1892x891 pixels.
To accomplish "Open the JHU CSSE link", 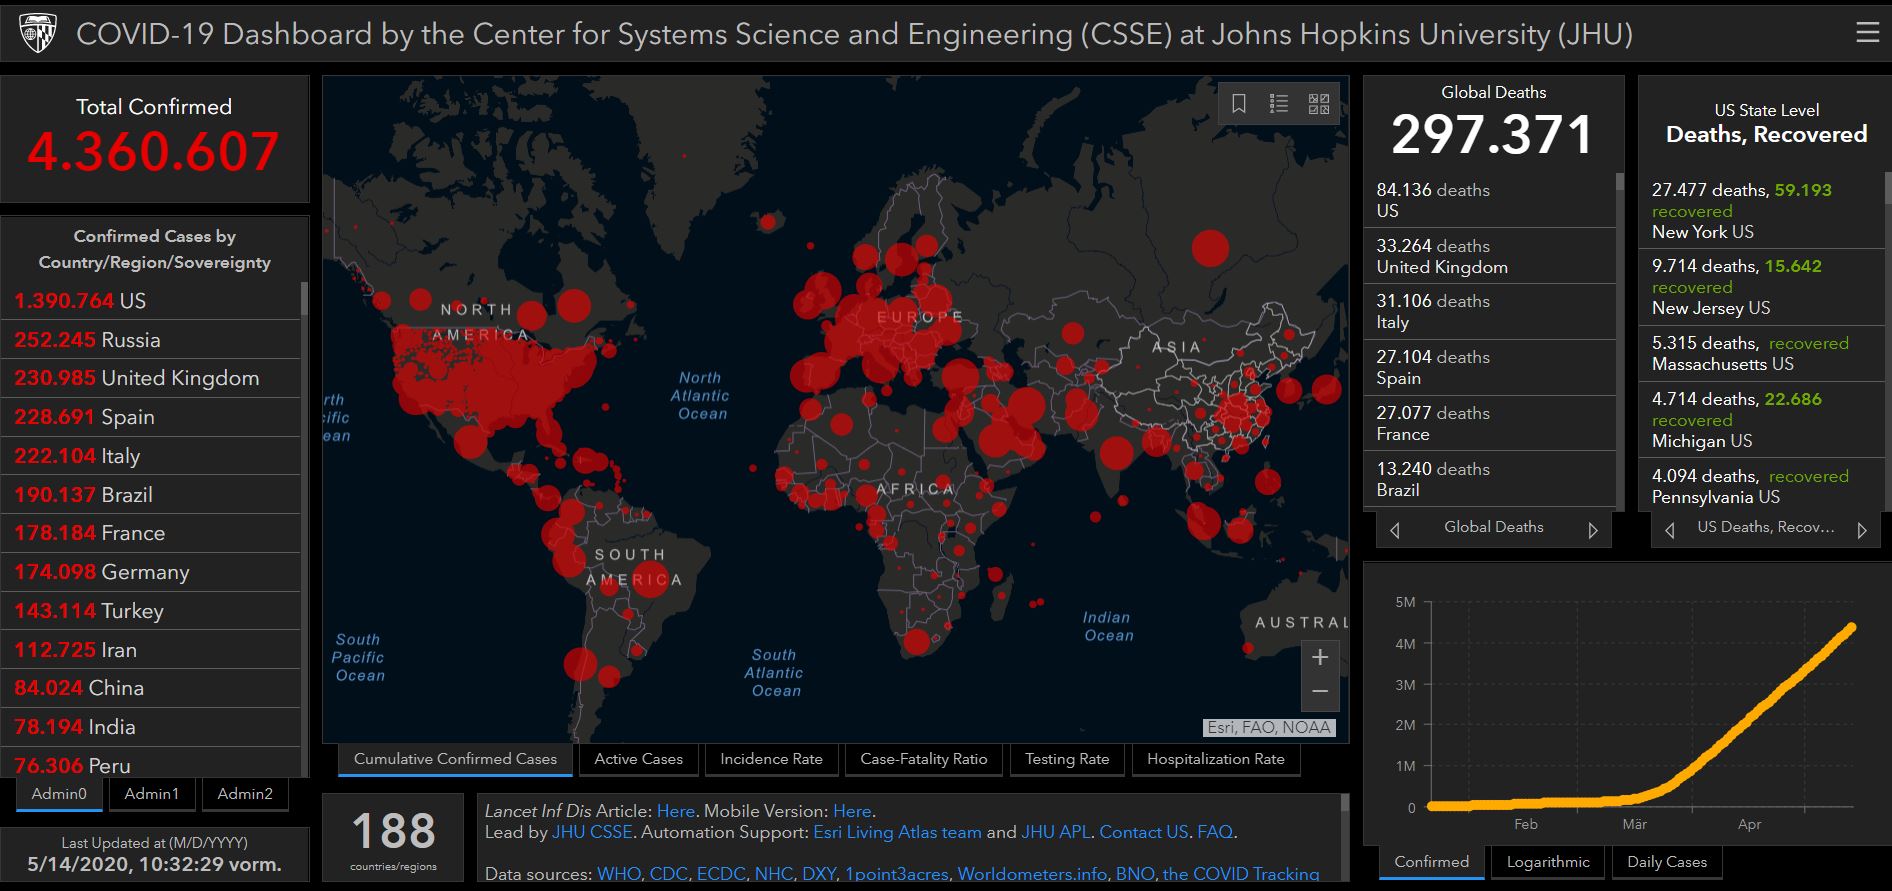I will [592, 832].
